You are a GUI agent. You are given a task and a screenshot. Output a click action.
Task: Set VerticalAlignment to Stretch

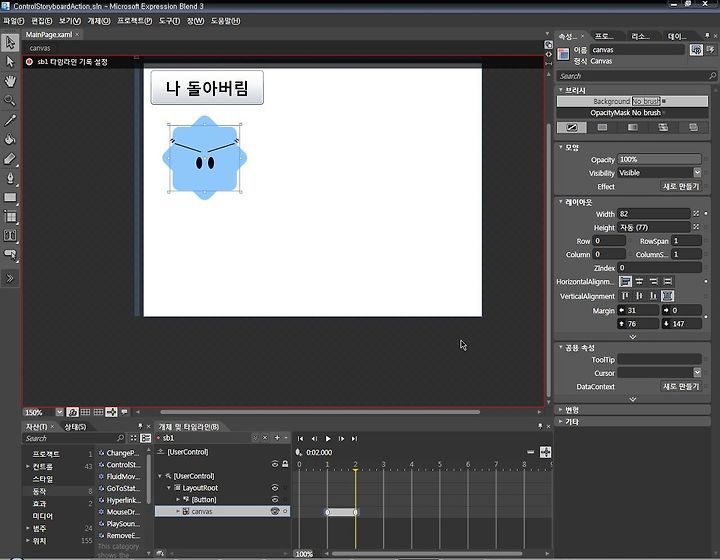pyautogui.click(x=668, y=296)
